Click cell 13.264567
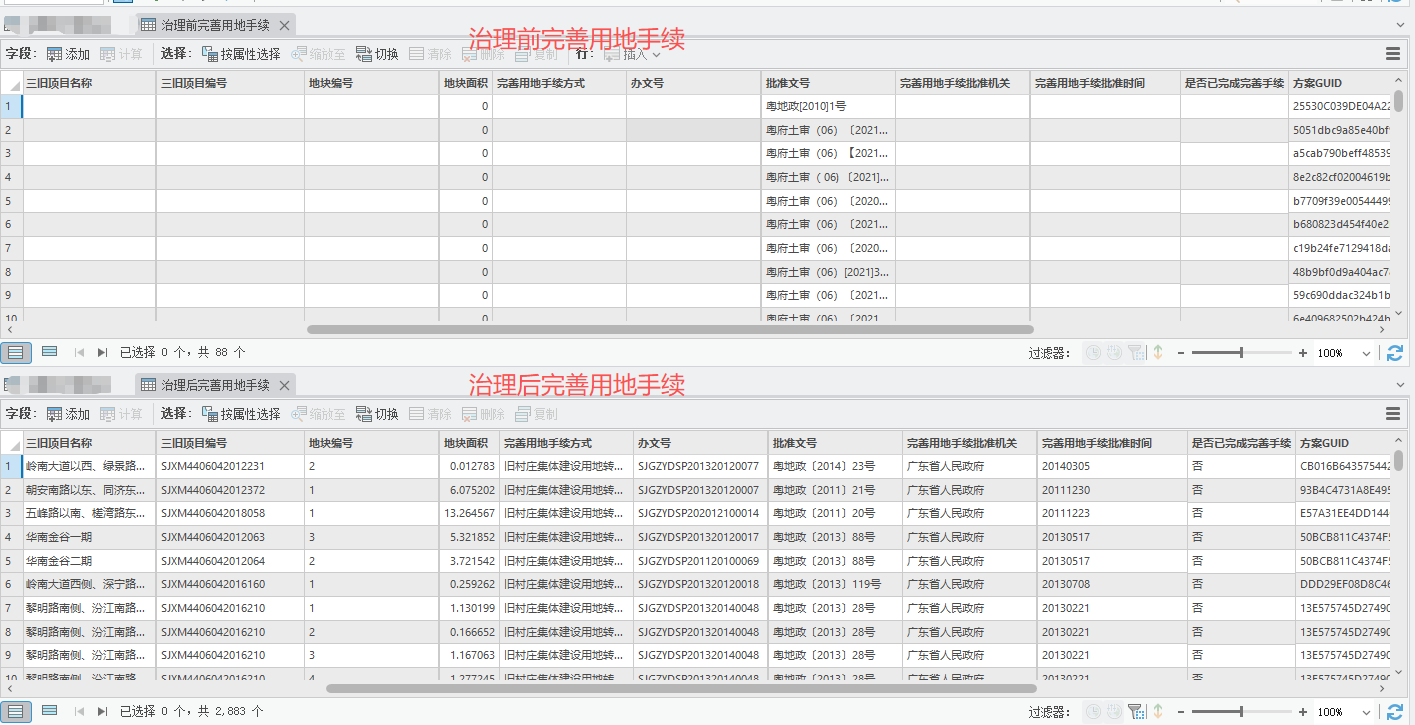 (468, 513)
